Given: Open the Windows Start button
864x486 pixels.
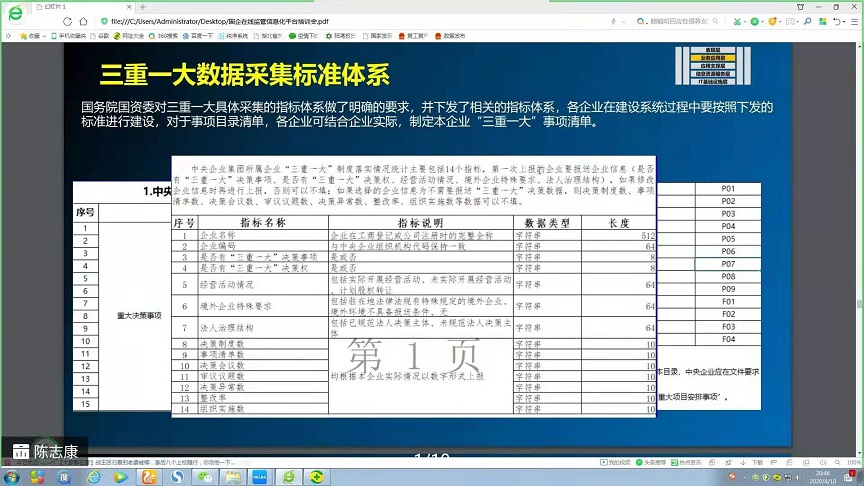Looking at the screenshot, I should tap(11, 477).
